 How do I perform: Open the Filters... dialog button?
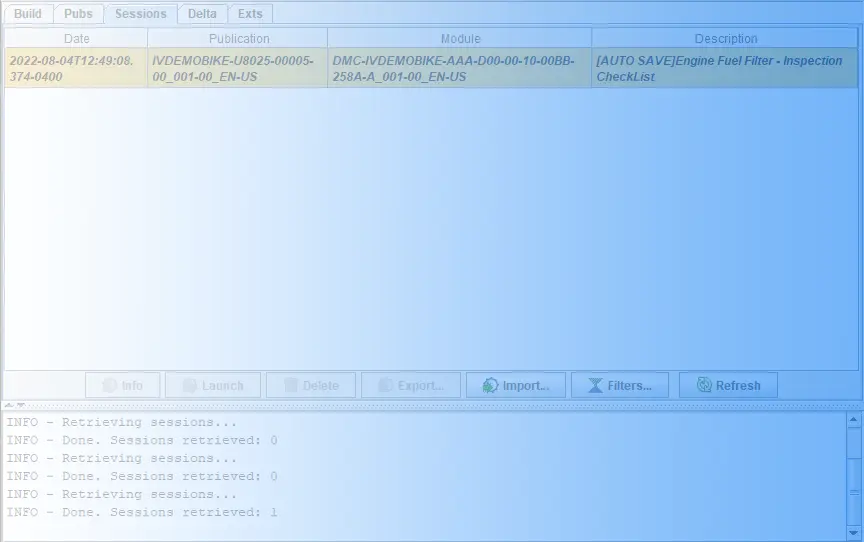pyautogui.click(x=620, y=385)
